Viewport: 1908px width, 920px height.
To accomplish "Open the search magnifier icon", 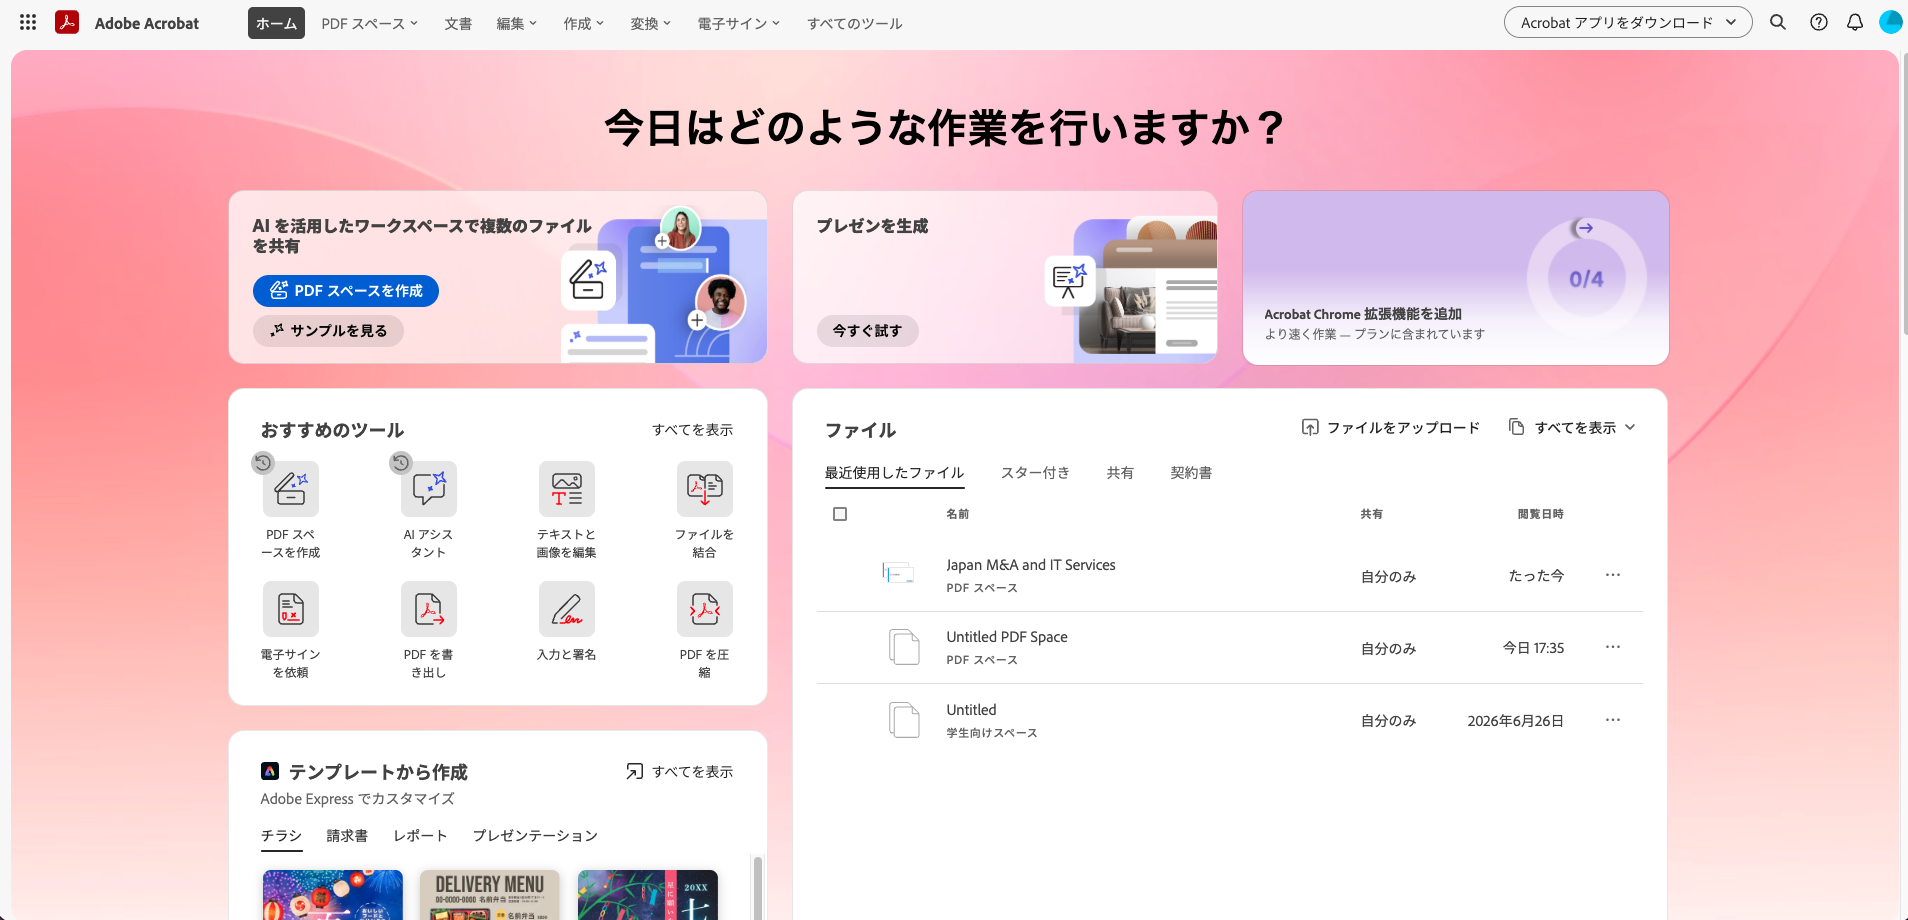I will coord(1778,22).
